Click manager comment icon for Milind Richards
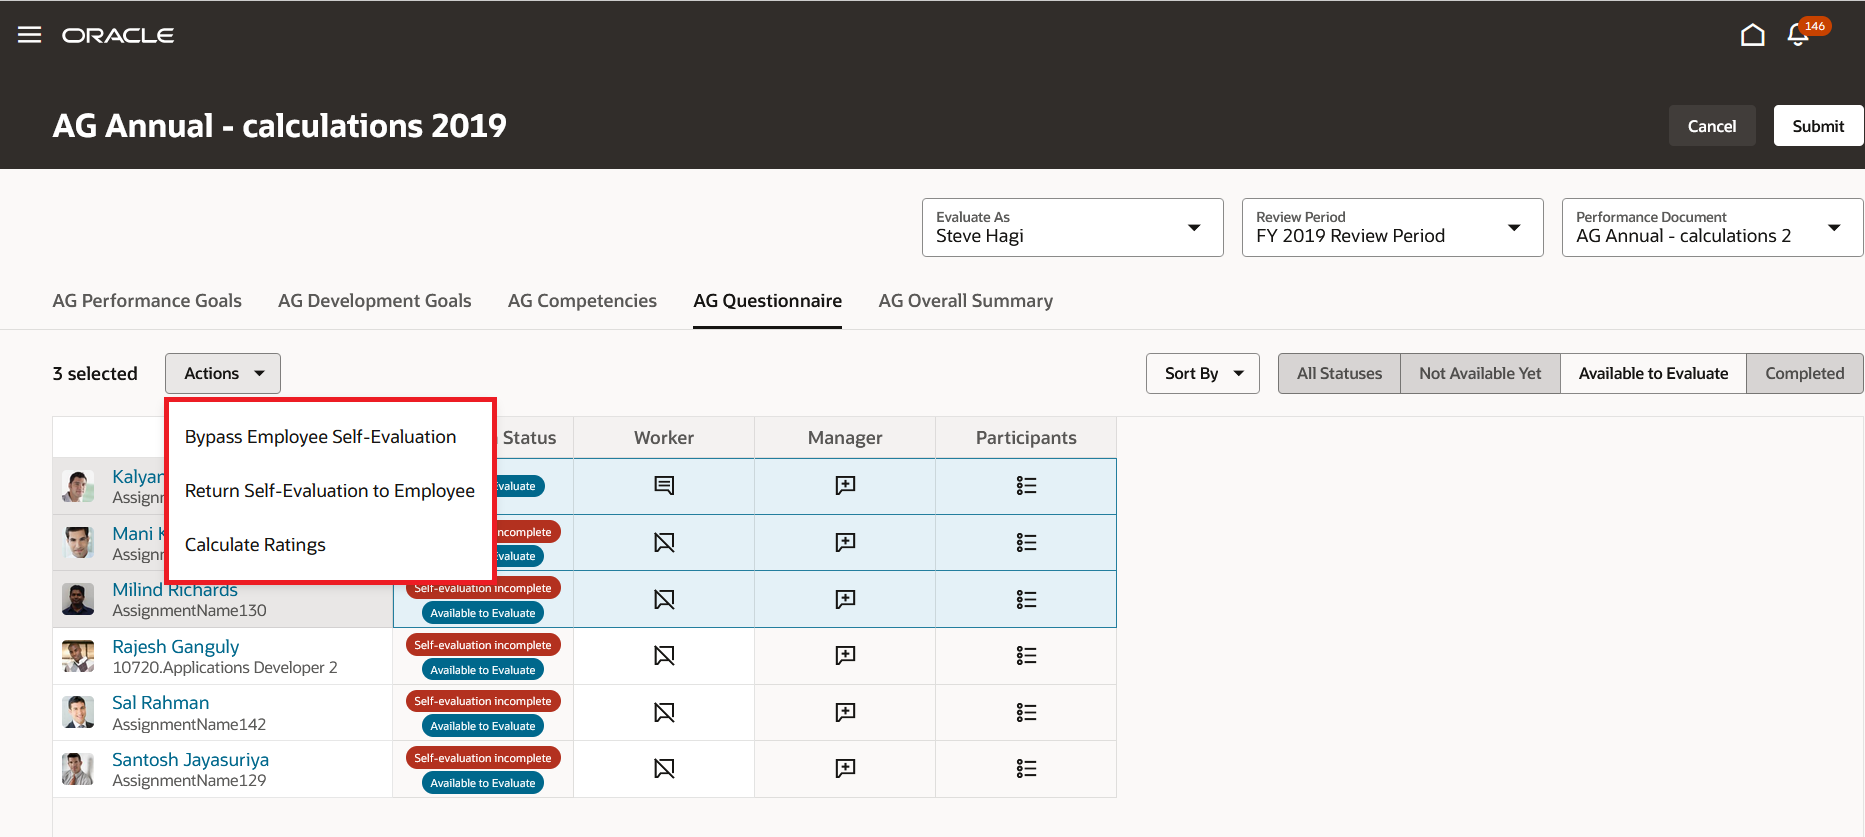Viewport: 1865px width, 837px height. point(845,599)
